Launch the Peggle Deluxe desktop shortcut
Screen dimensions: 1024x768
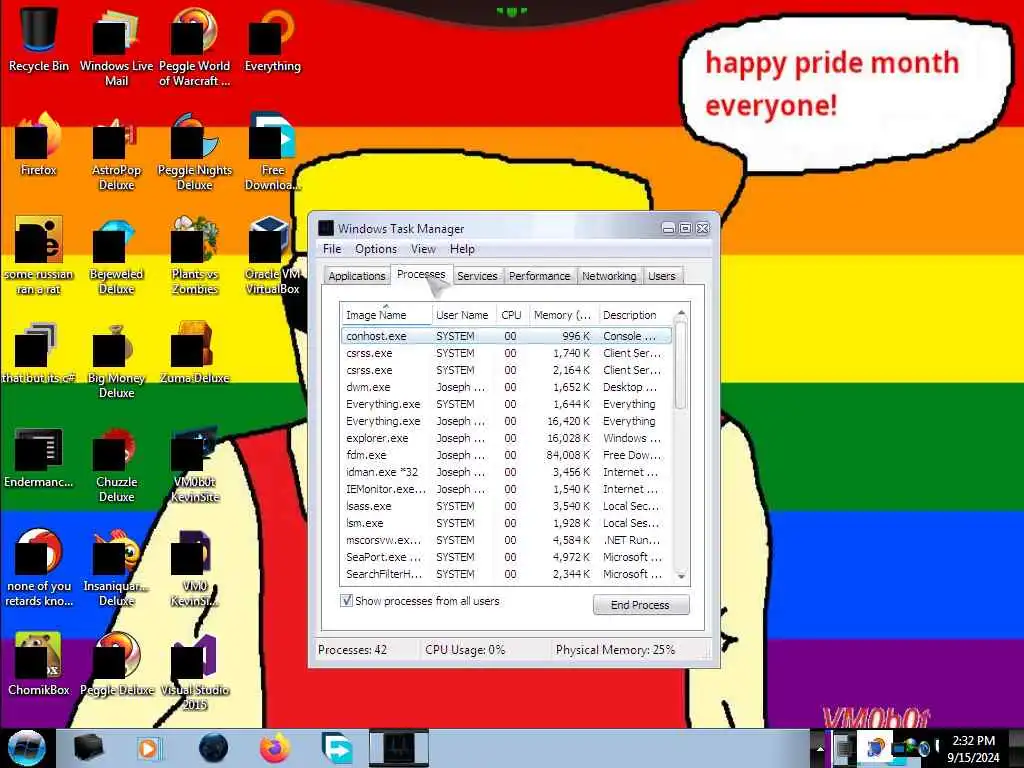116,665
